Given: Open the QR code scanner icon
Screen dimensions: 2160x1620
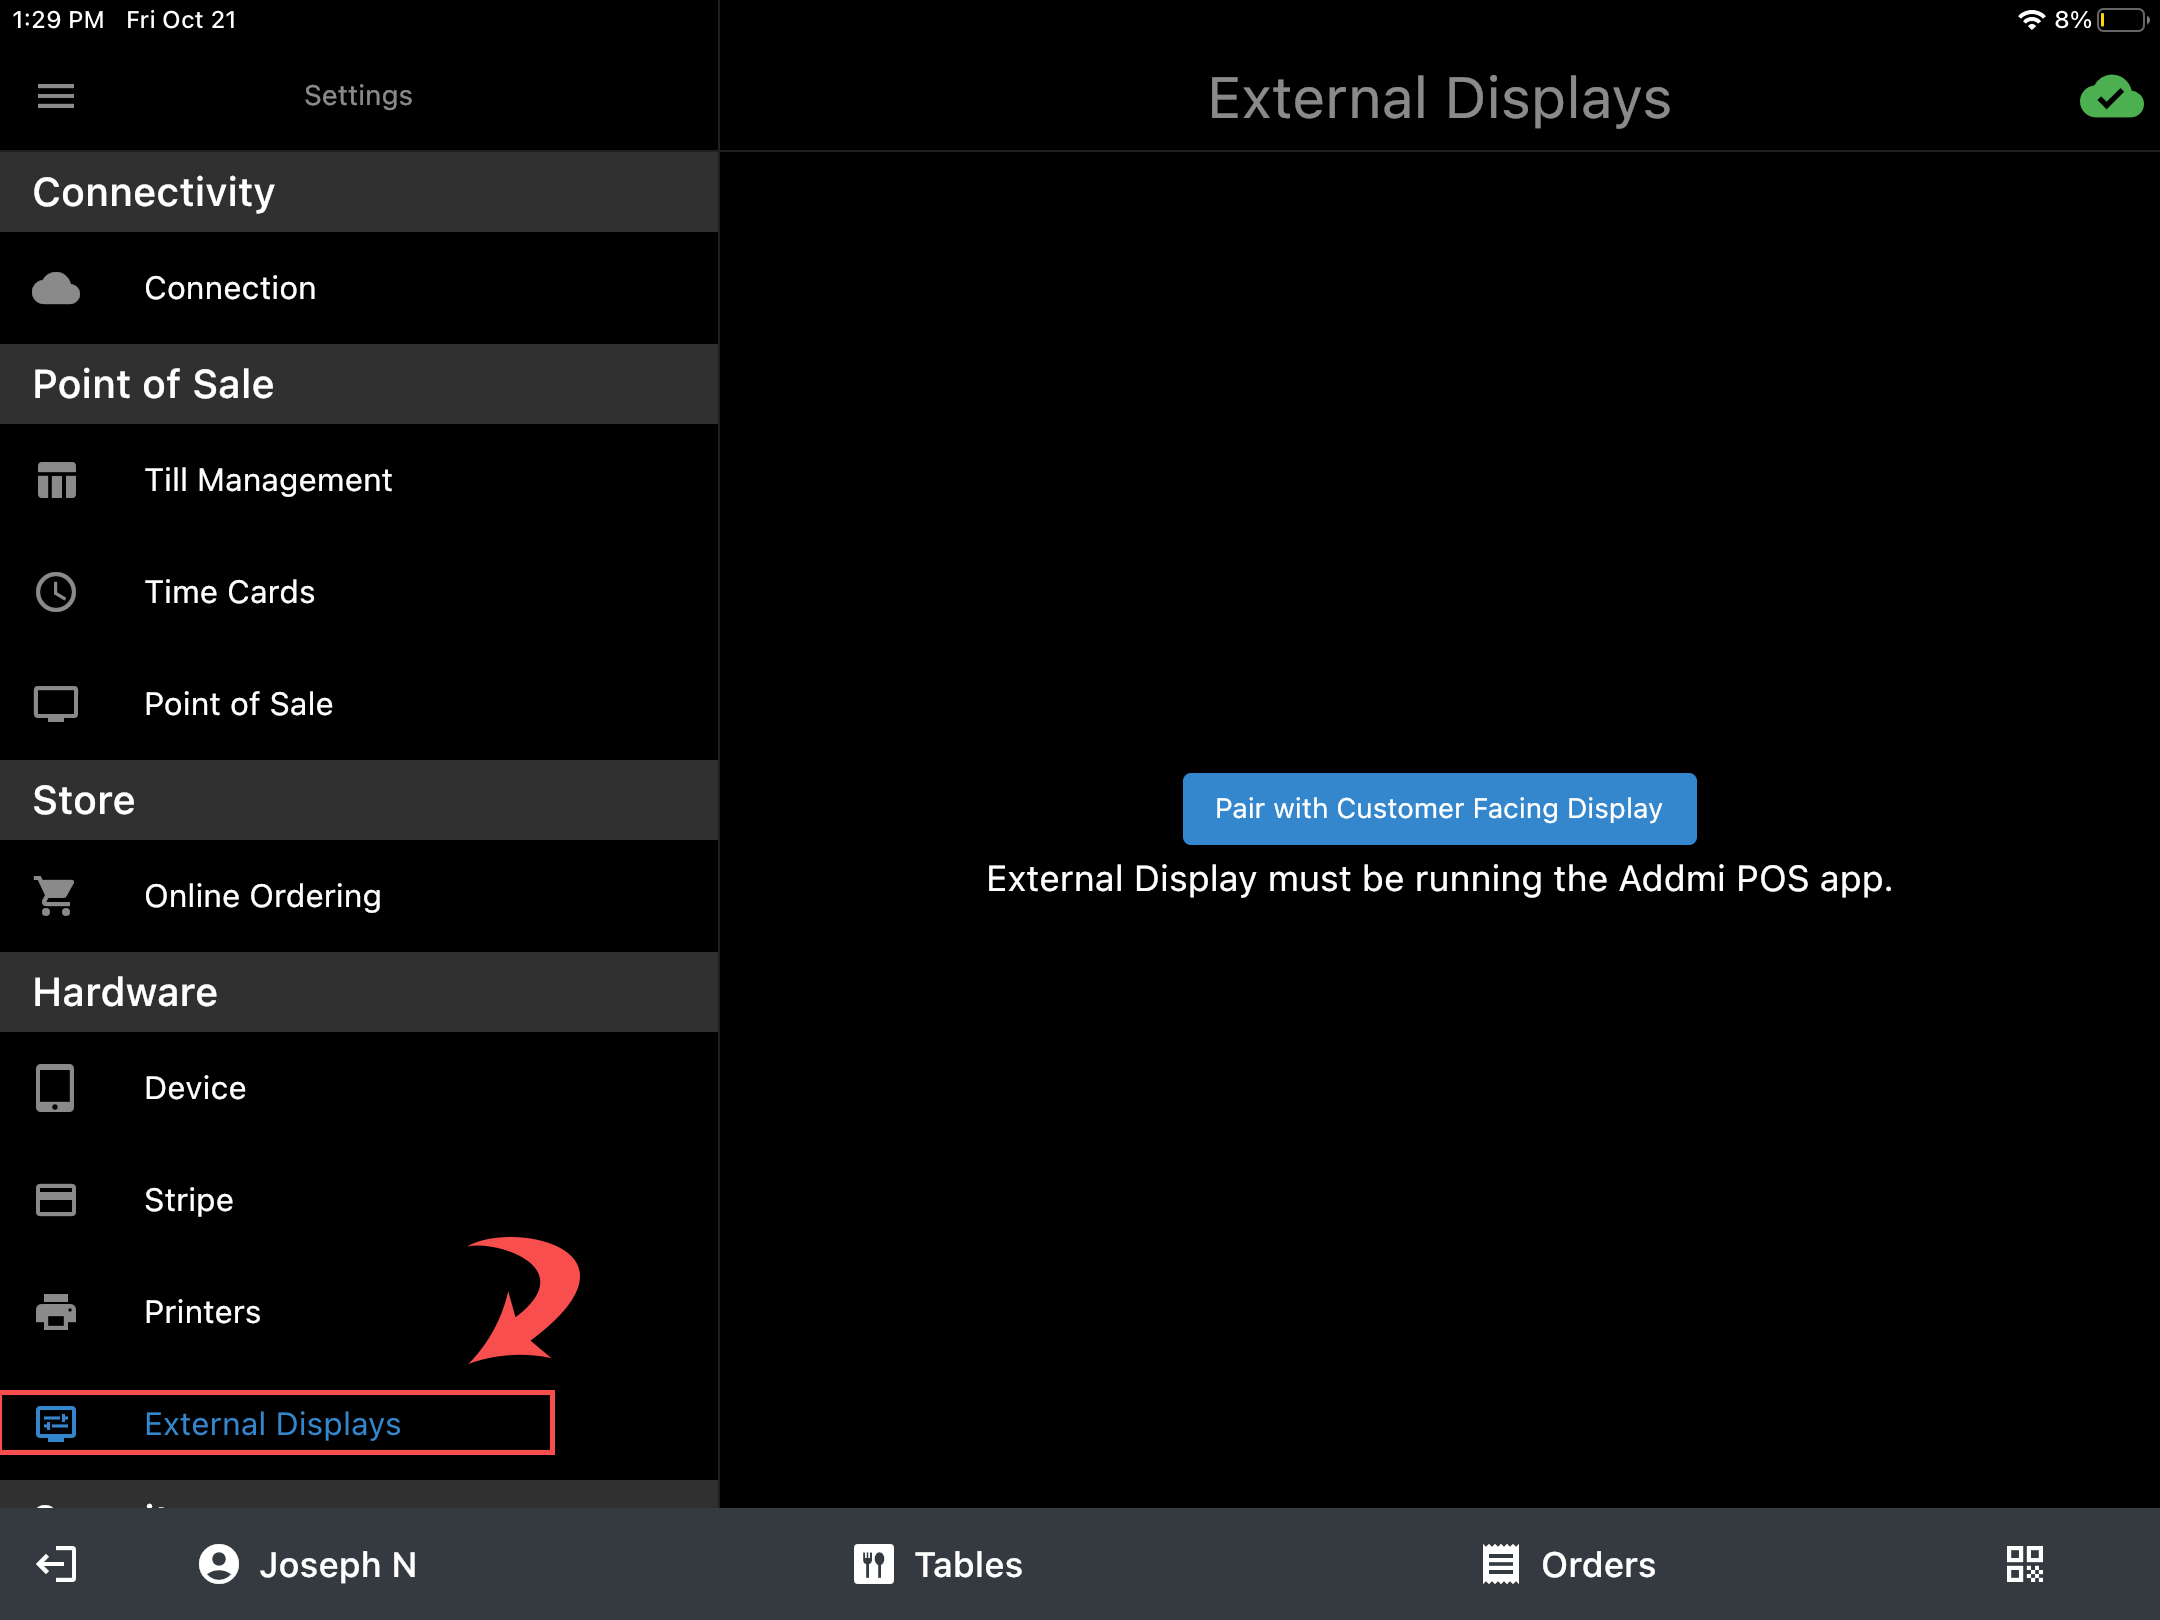Looking at the screenshot, I should (x=2024, y=1564).
